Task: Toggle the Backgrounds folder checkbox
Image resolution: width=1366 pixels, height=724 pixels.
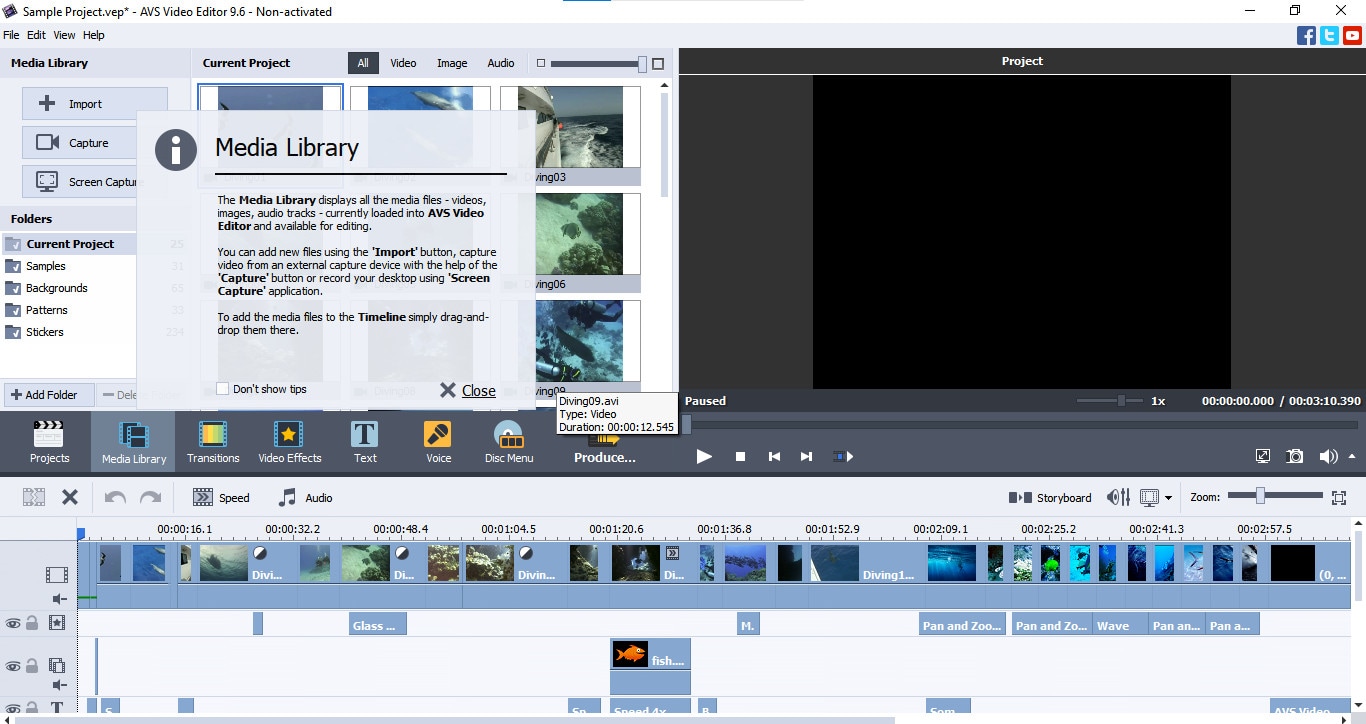Action: [13, 288]
